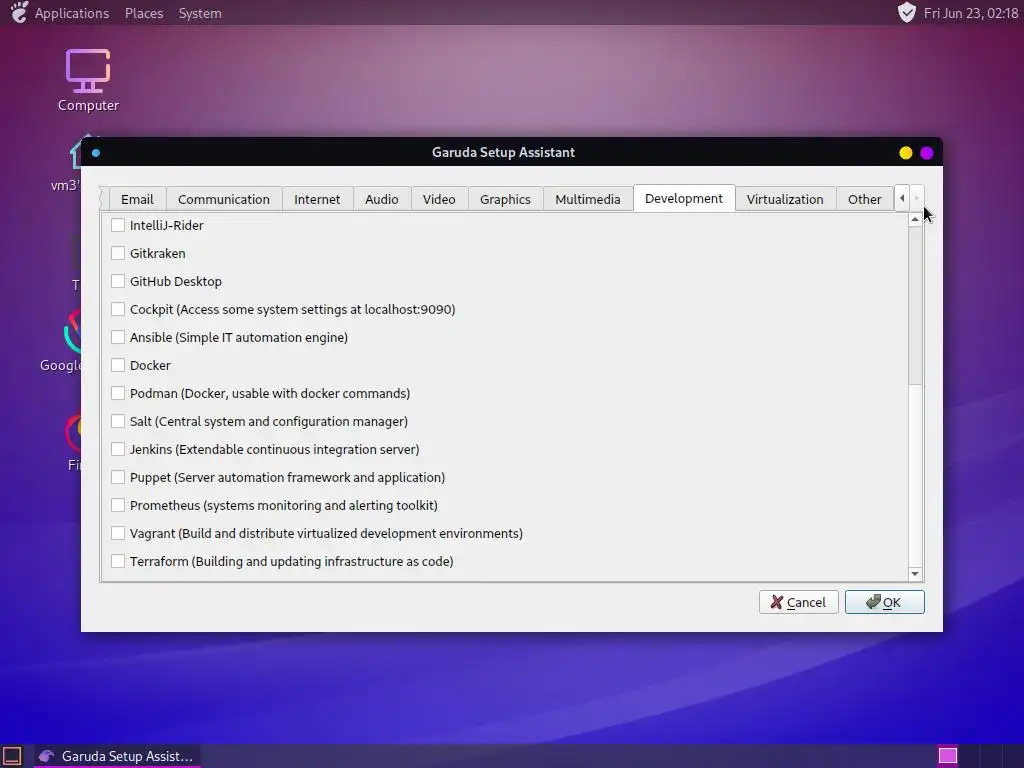Check the Vagrant checkbox
This screenshot has height=768, width=1024.
tap(118, 534)
